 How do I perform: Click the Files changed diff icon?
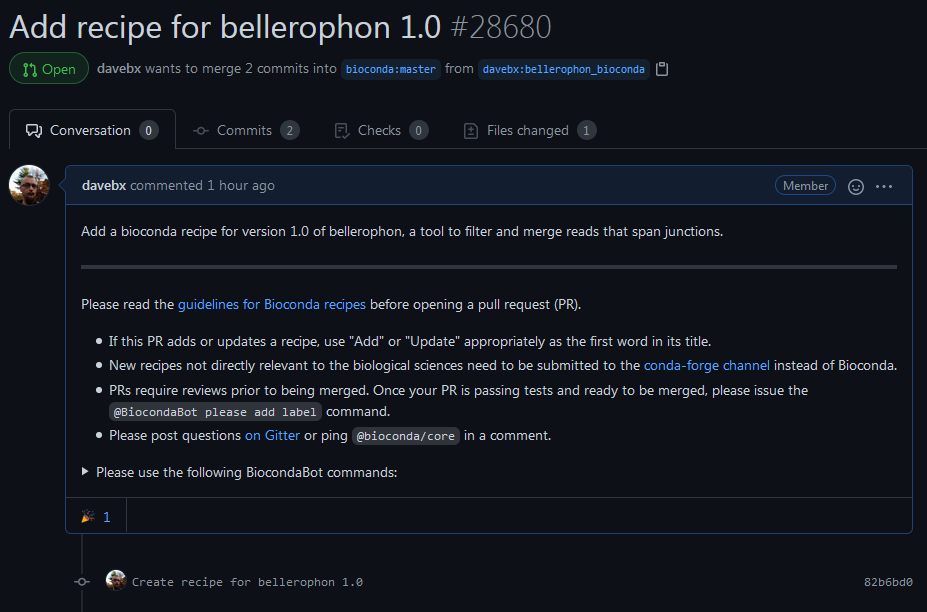pyautogui.click(x=471, y=131)
